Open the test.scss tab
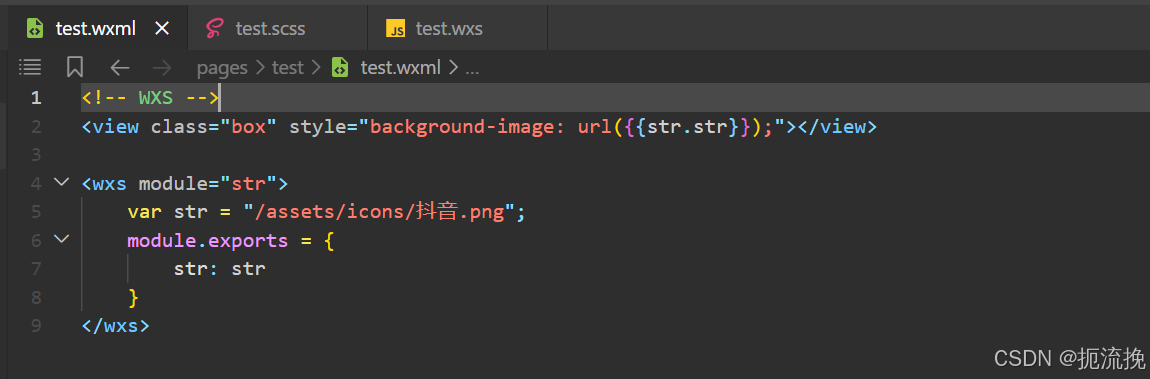Screen dimensions: 1150x379 tap(277, 29)
